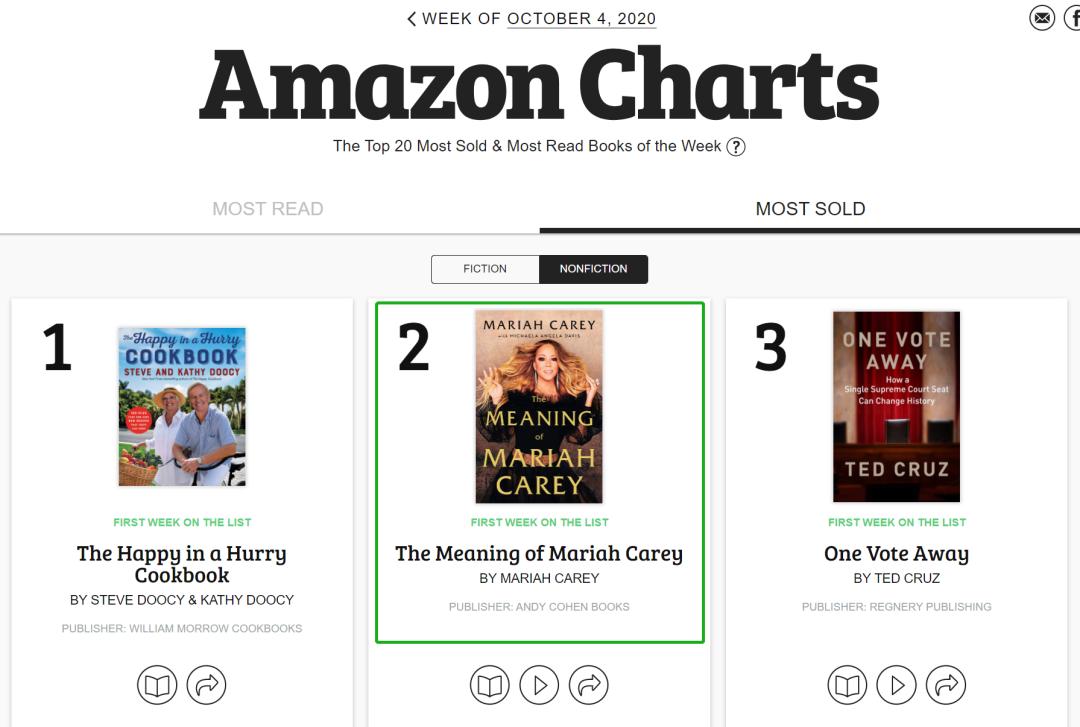Share The Happy in a Hurry Cookbook
The height and width of the screenshot is (727, 1080).
pos(207,685)
